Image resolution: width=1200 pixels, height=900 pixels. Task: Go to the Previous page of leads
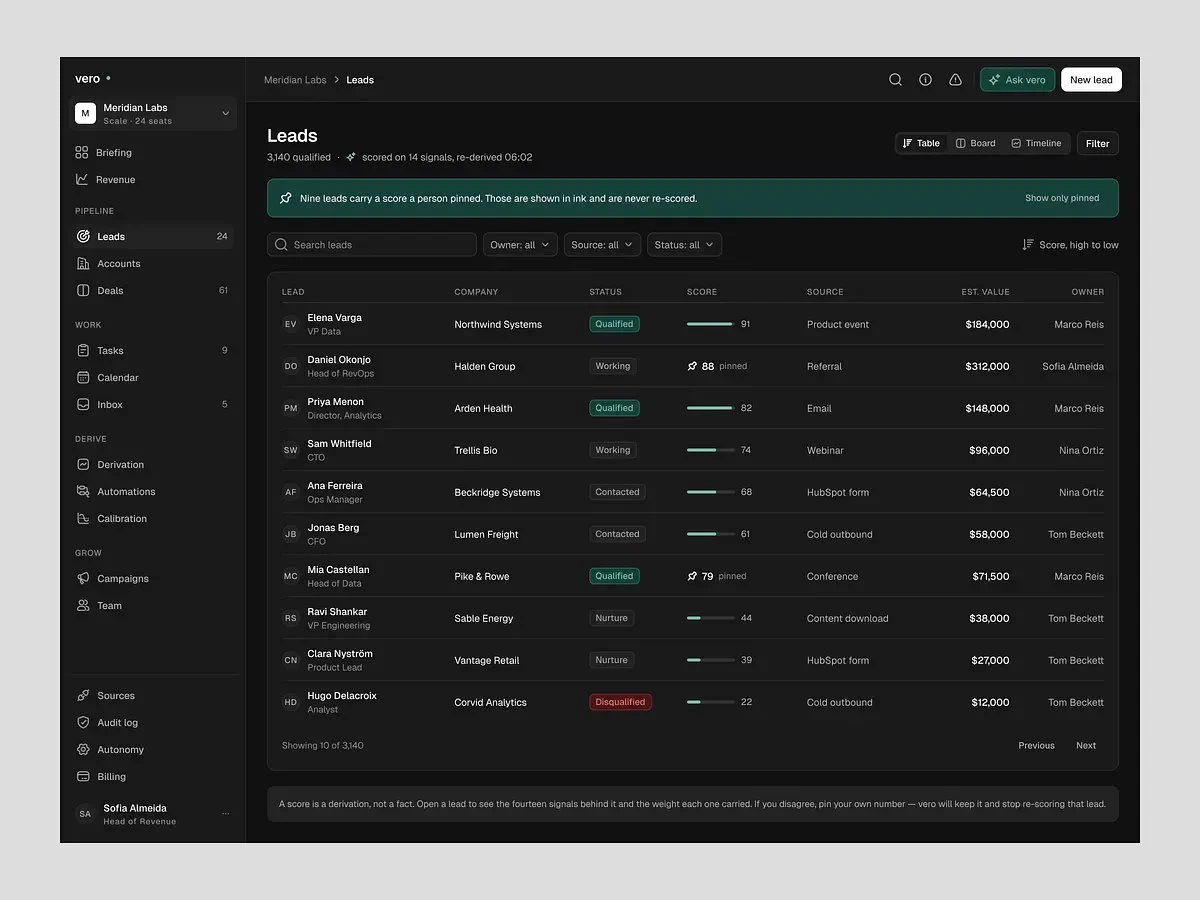point(1036,745)
